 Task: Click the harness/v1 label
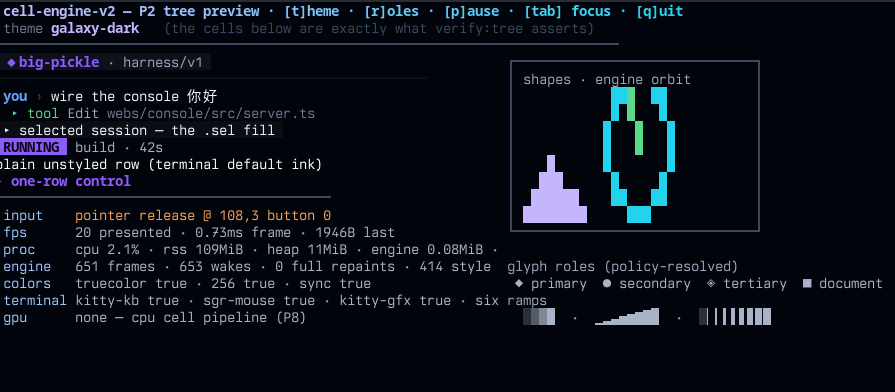tap(163, 62)
